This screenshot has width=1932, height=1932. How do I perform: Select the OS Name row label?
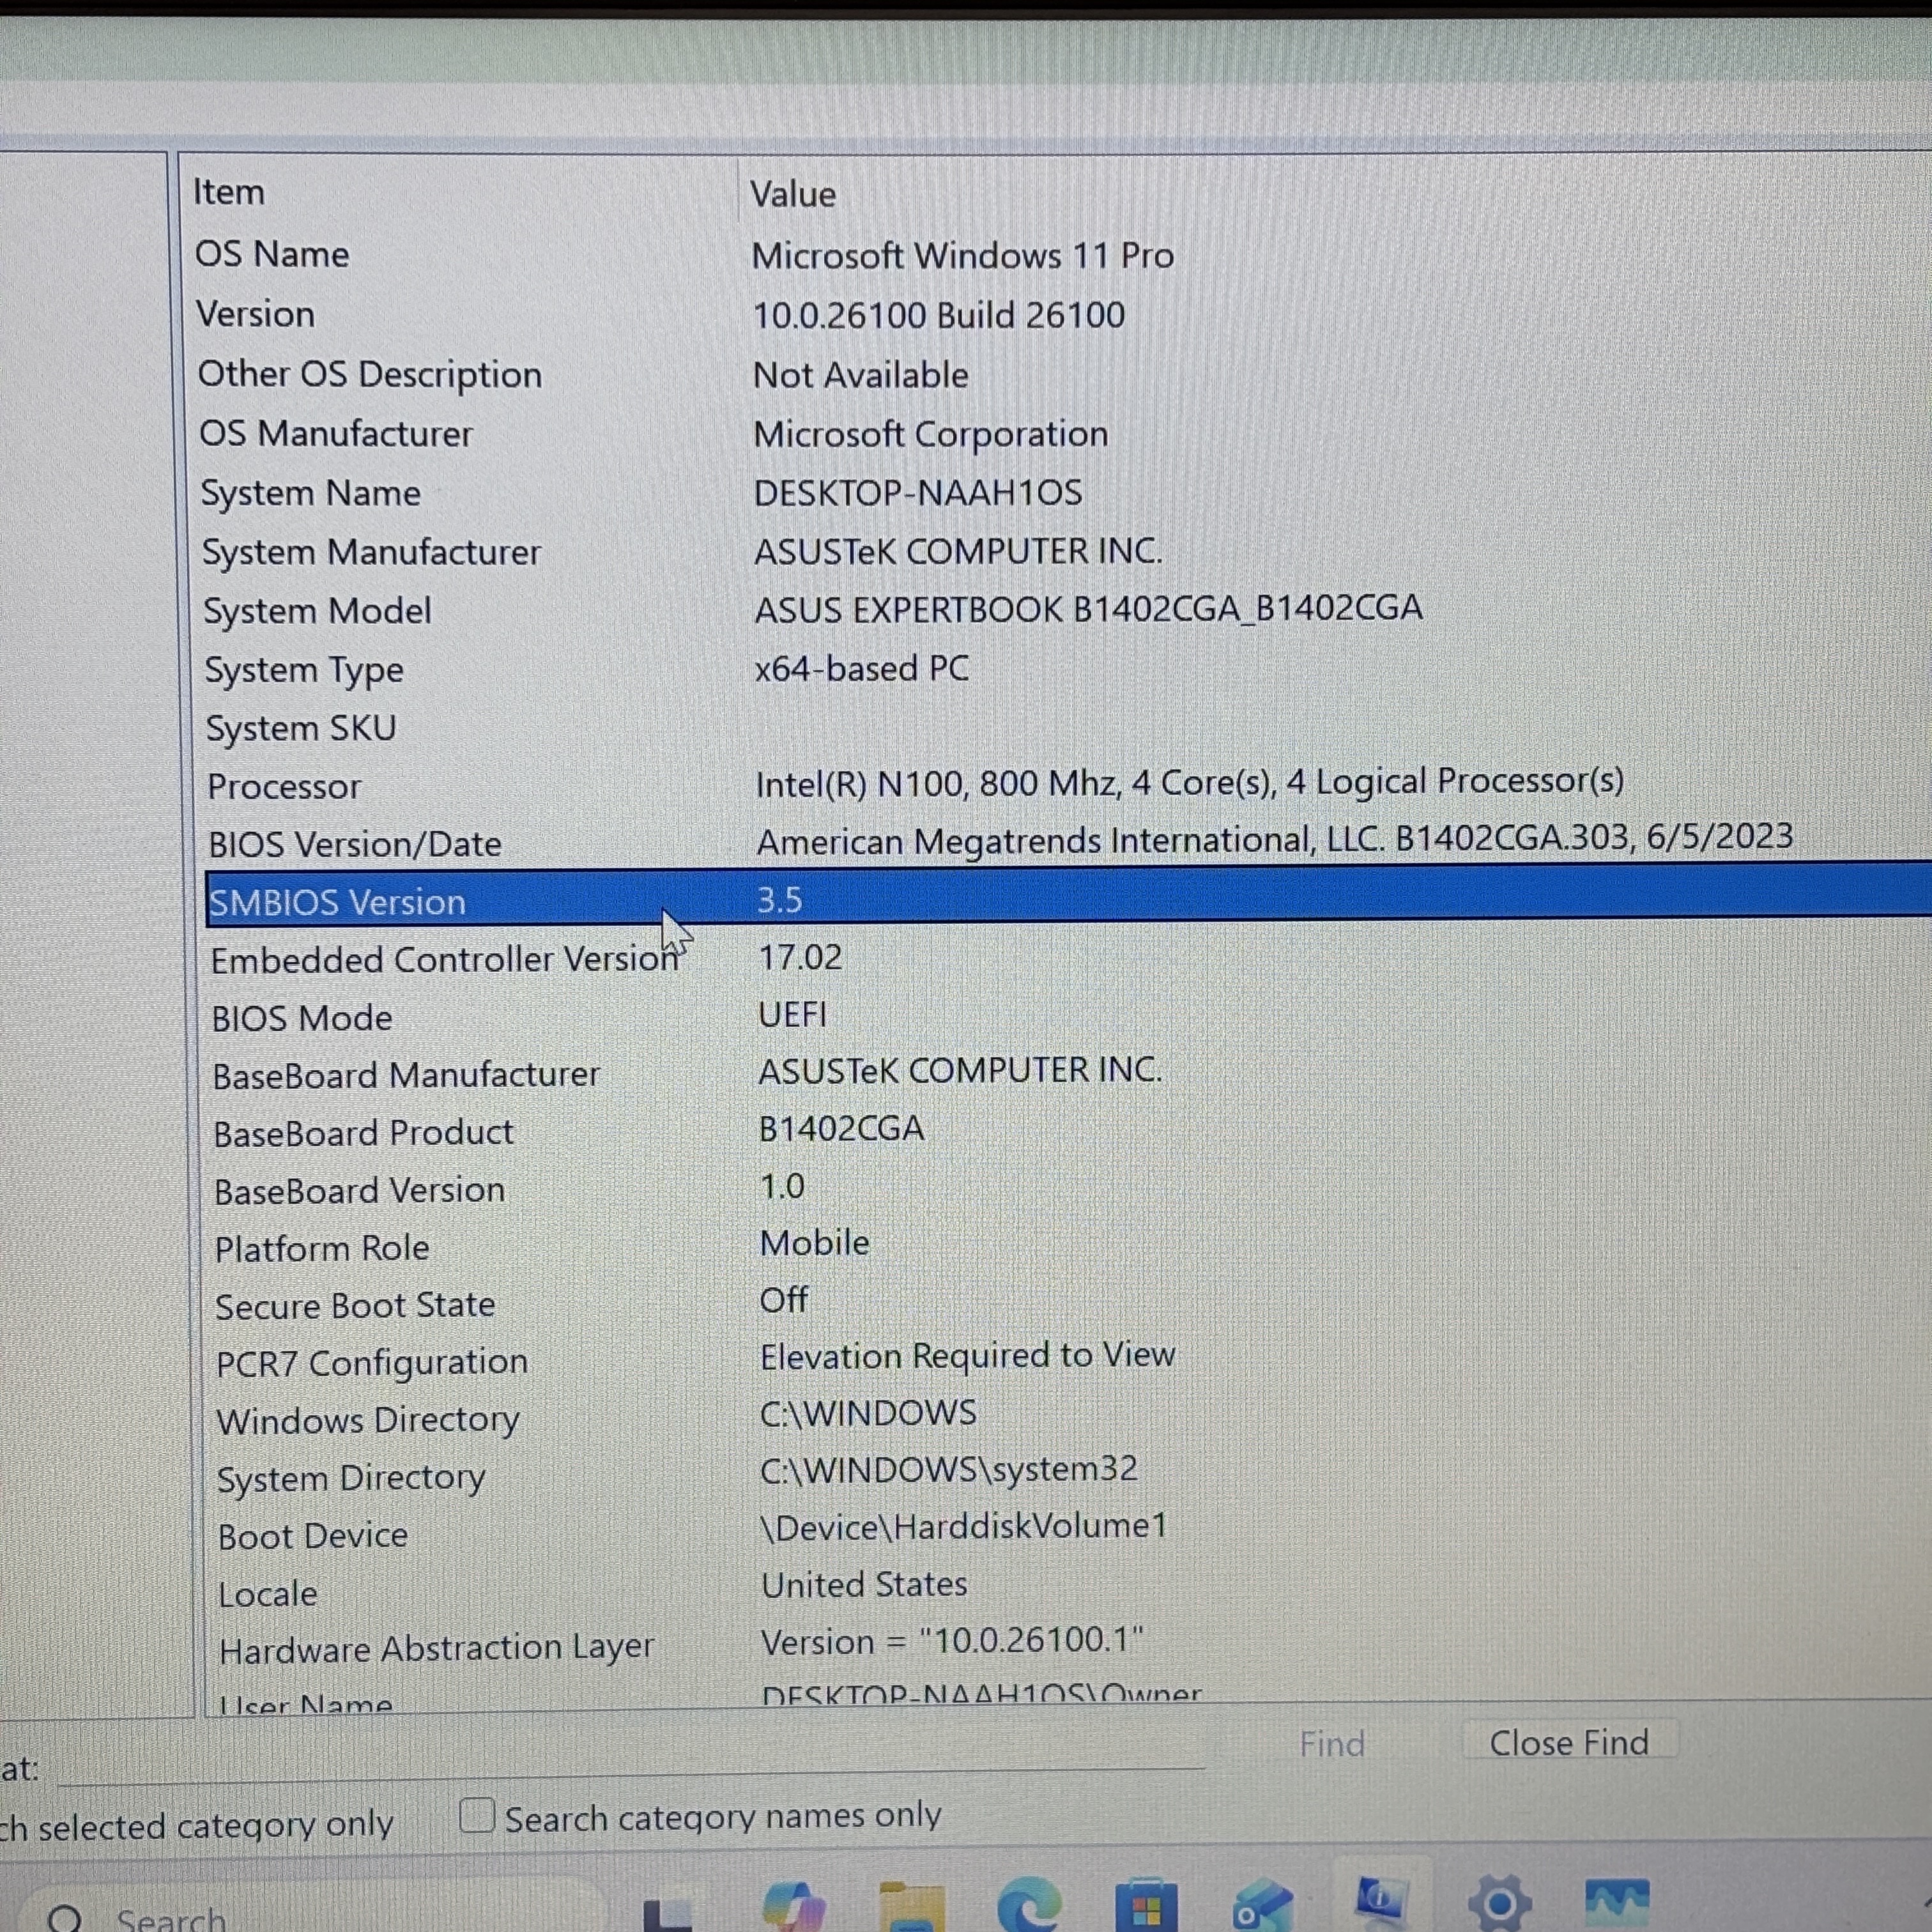coord(272,254)
